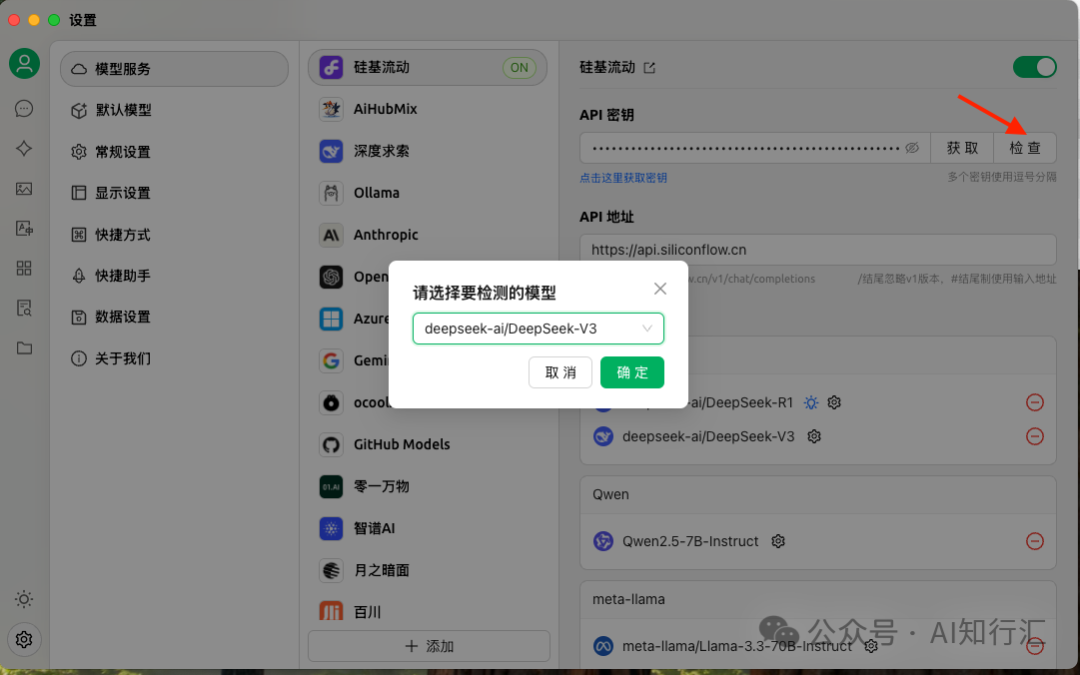Screen dimensions: 1080x675
Task: Open the 点击这里获取密钥 link
Action: click(623, 178)
